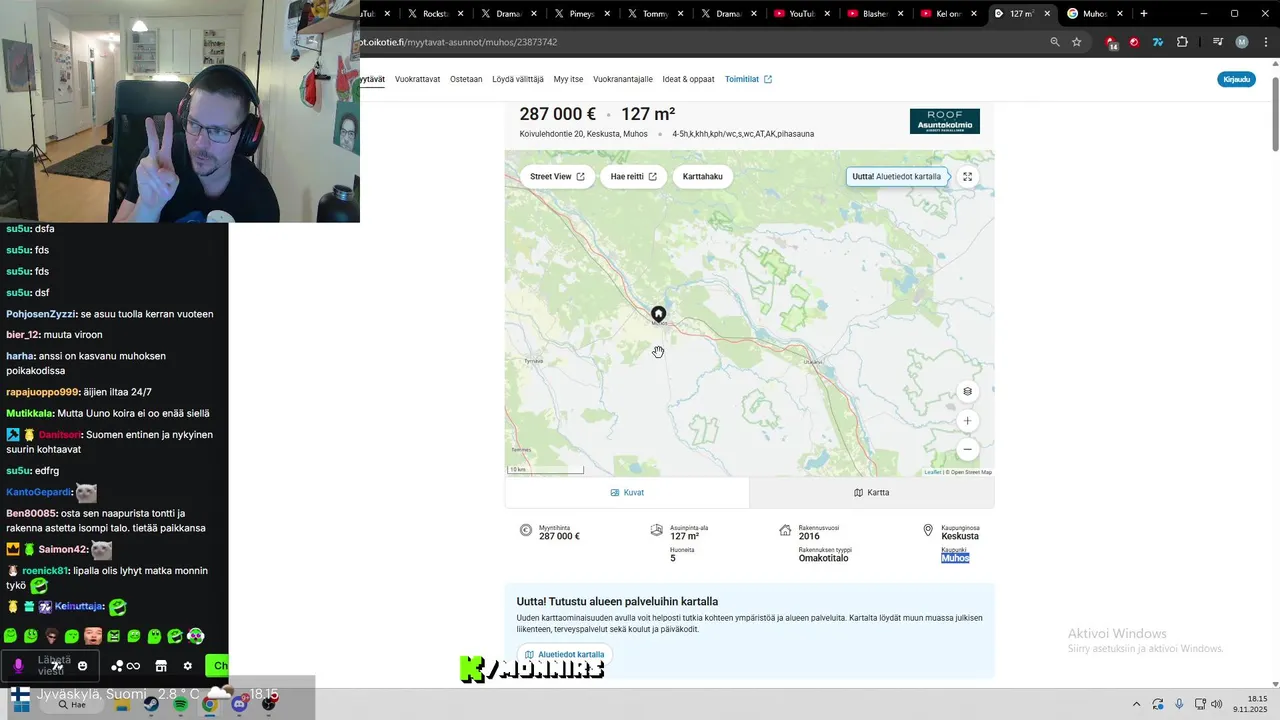Image resolution: width=1280 pixels, height=720 pixels.
Task: Open a new browser tab
Action: pyautogui.click(x=1143, y=14)
